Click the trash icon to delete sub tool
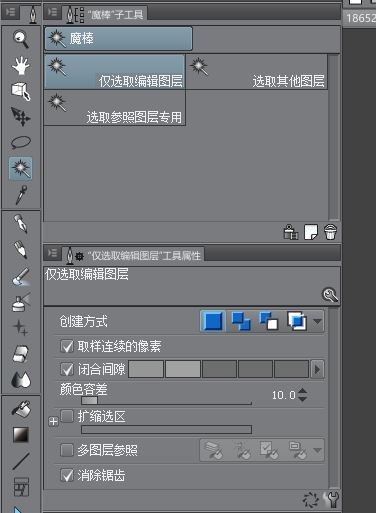The image size is (376, 513). pos(330,232)
